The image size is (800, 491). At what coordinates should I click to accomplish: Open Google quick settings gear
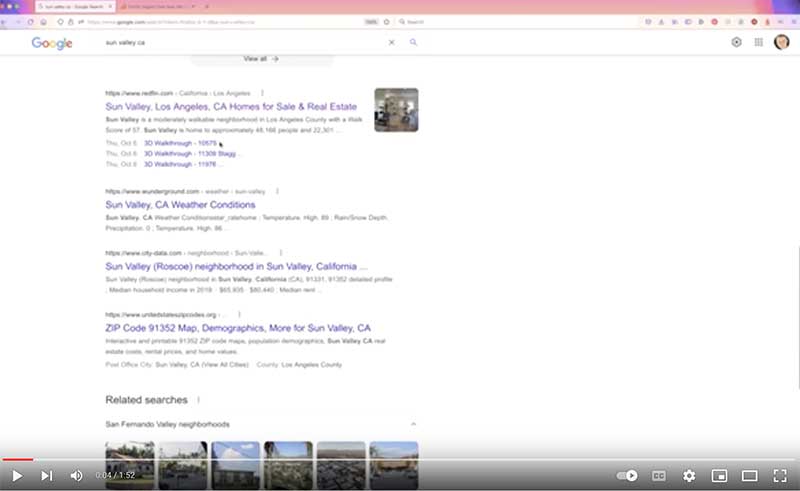(736, 42)
